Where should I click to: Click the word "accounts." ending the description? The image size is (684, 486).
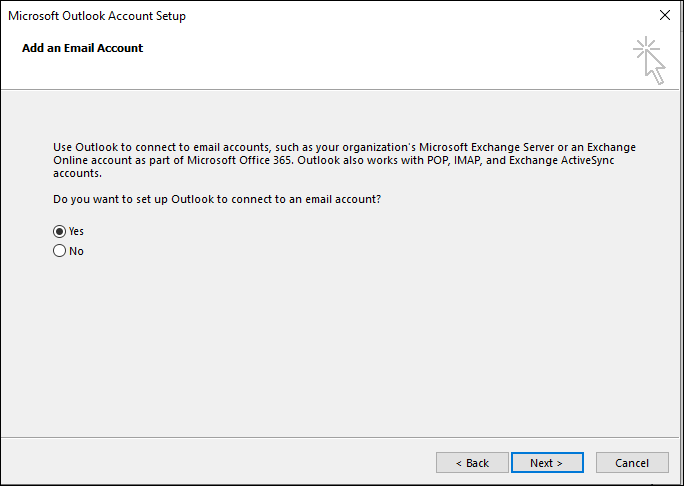pyautogui.click(x=77, y=171)
